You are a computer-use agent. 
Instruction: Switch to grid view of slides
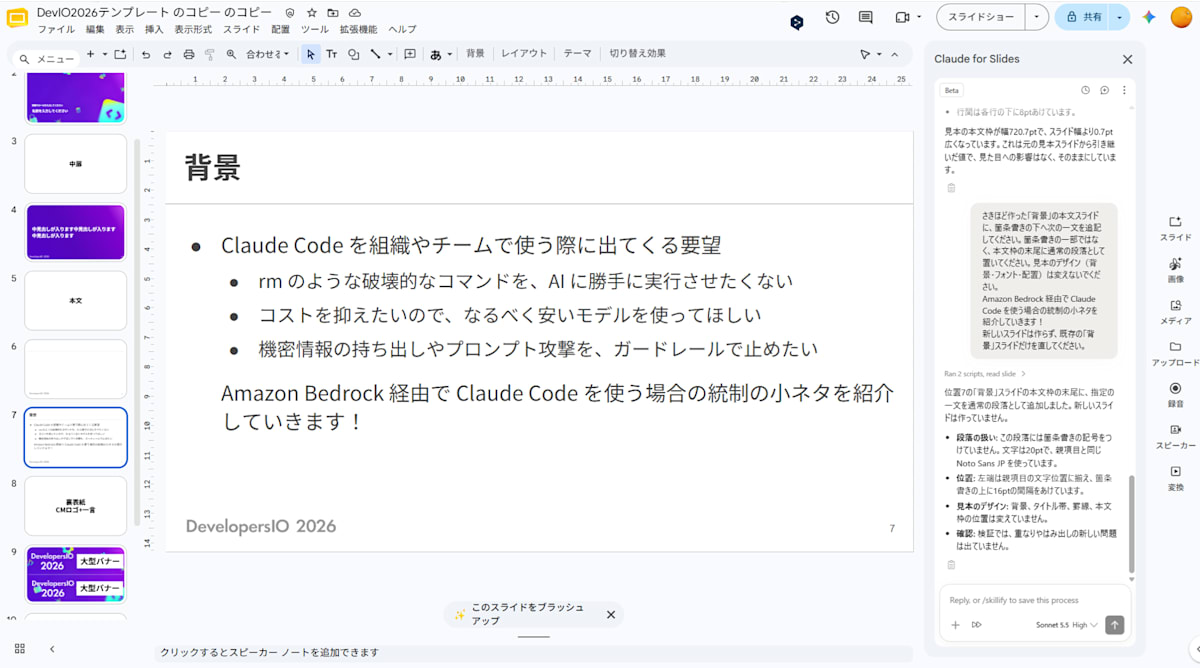[20, 649]
